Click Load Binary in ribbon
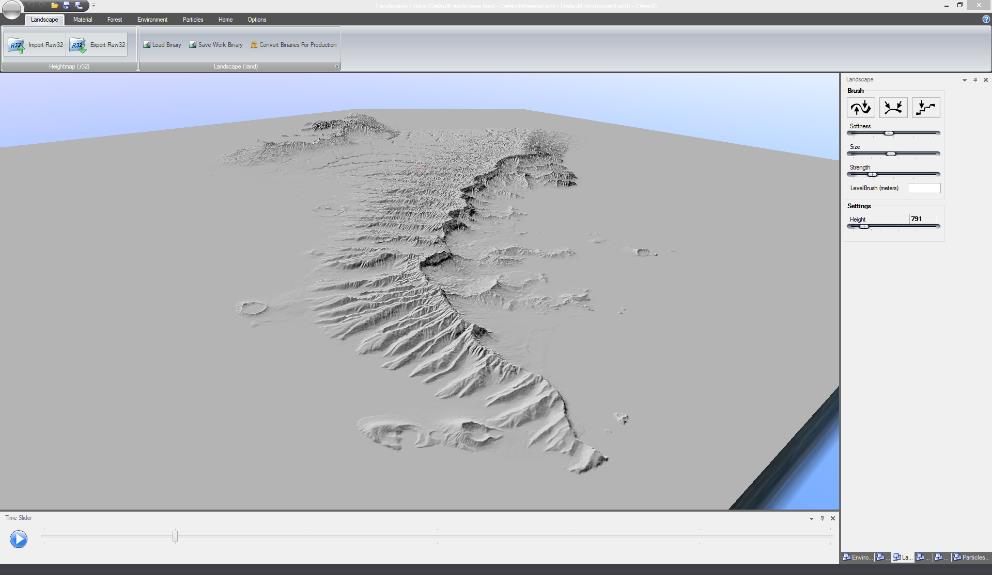Image resolution: width=992 pixels, height=575 pixels. (x=163, y=45)
